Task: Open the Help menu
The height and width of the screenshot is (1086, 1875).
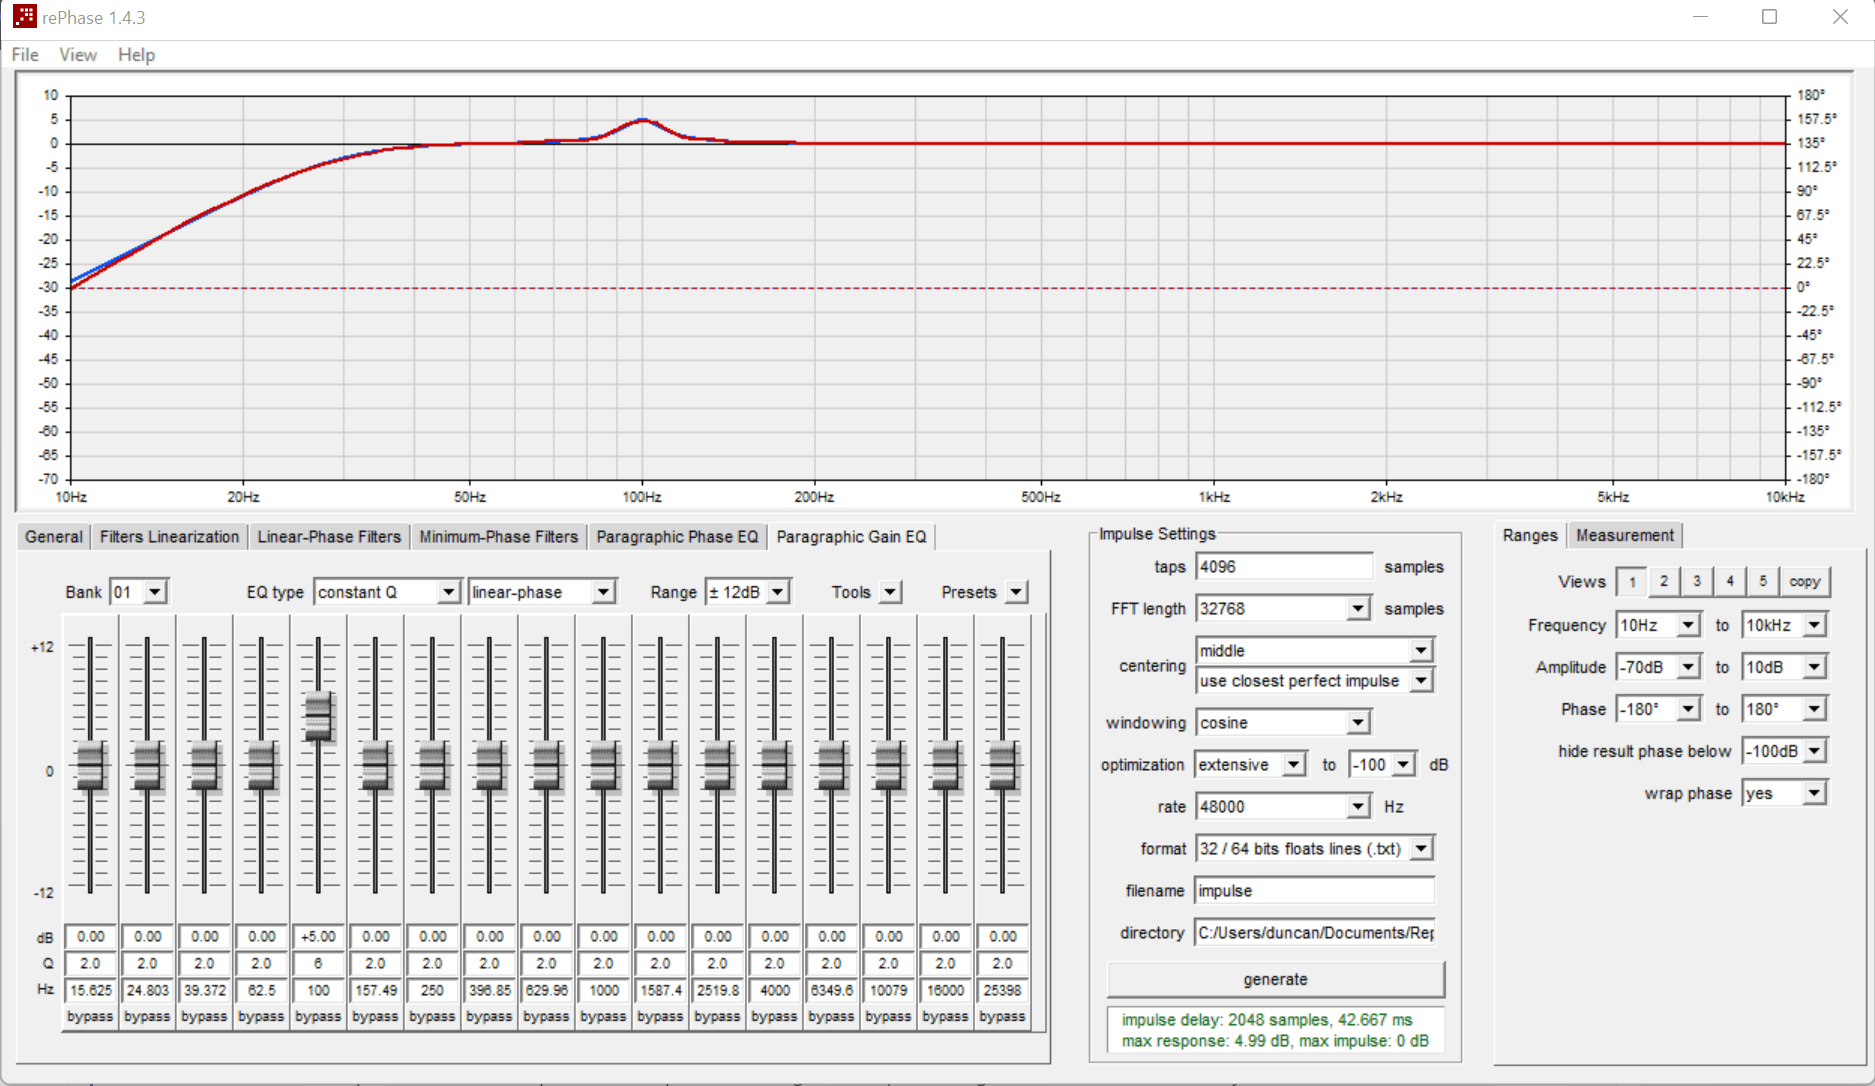Action: point(136,55)
